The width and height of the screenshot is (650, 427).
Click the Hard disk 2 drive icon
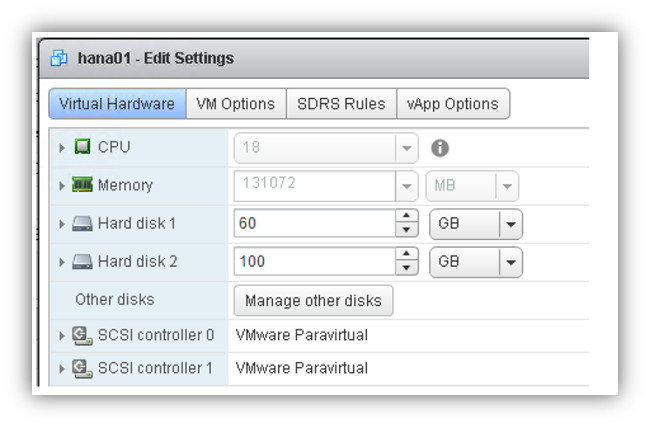click(83, 261)
